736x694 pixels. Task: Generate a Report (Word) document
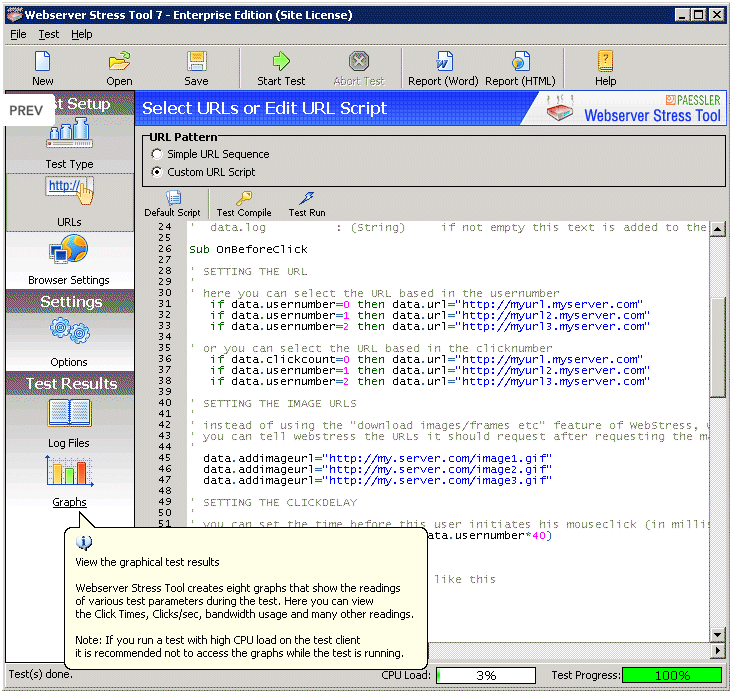tap(444, 61)
